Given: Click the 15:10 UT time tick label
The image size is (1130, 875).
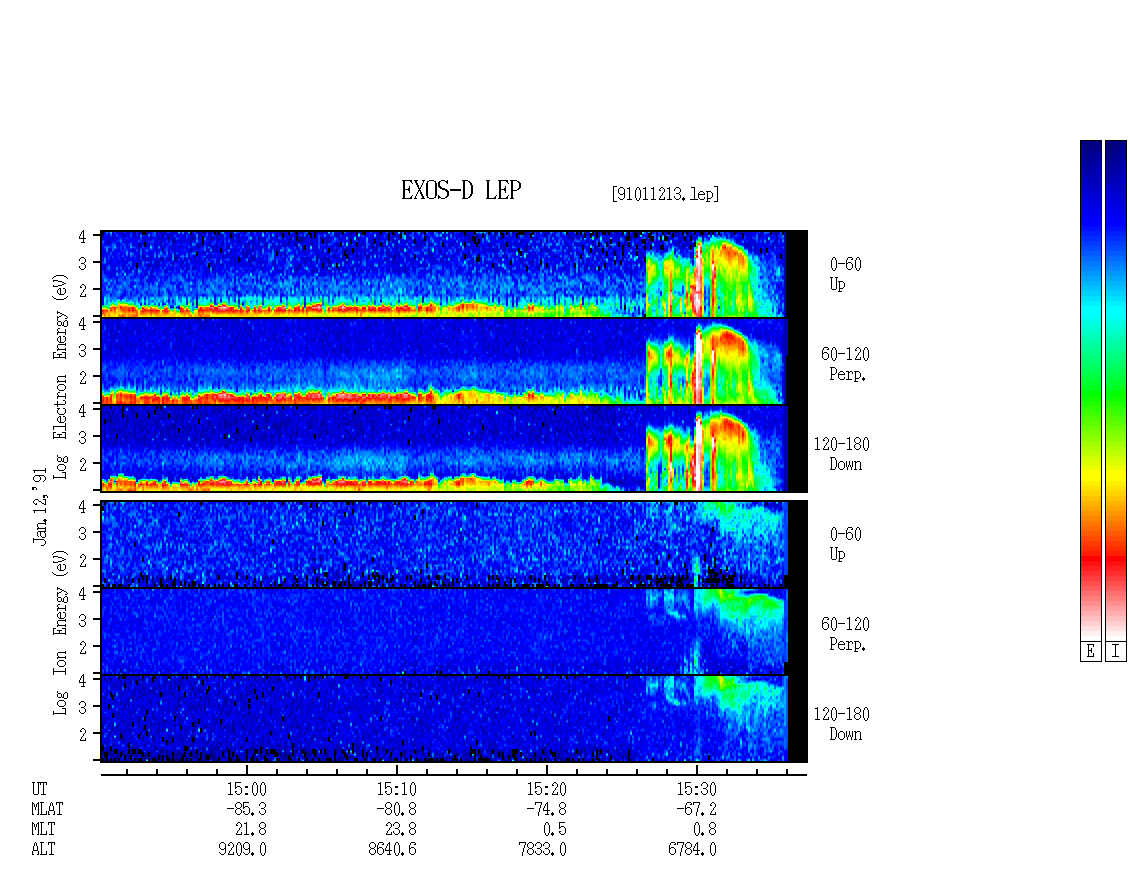Looking at the screenshot, I should pos(396,789).
